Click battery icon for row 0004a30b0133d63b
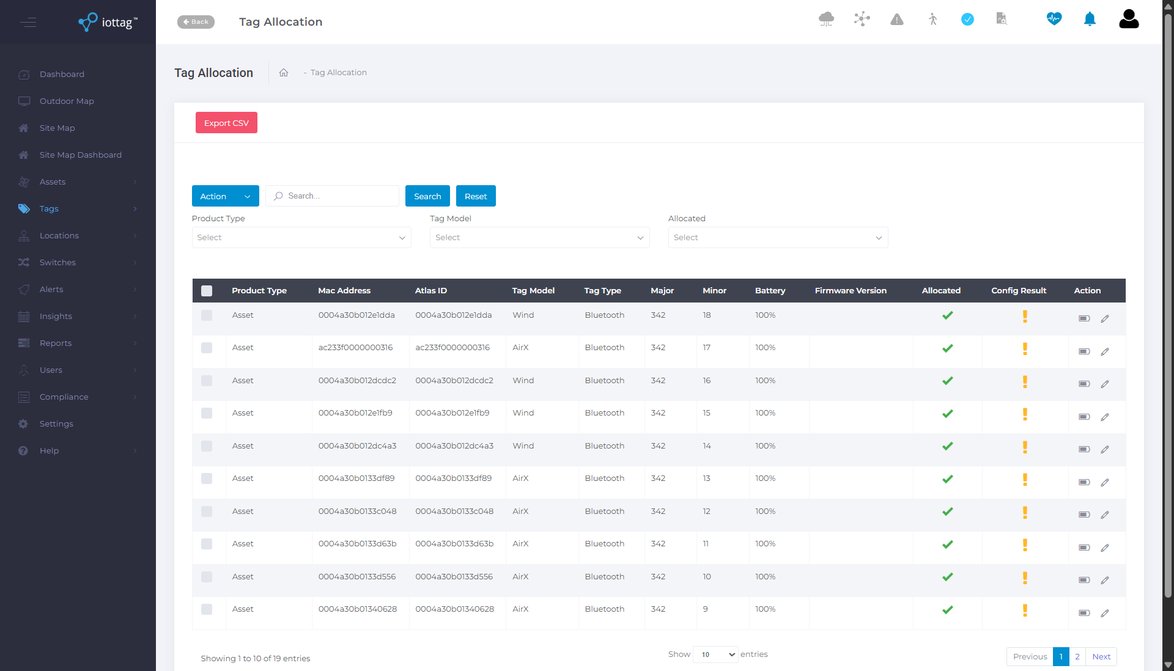Viewport: 1174px width, 671px height. (1083, 547)
